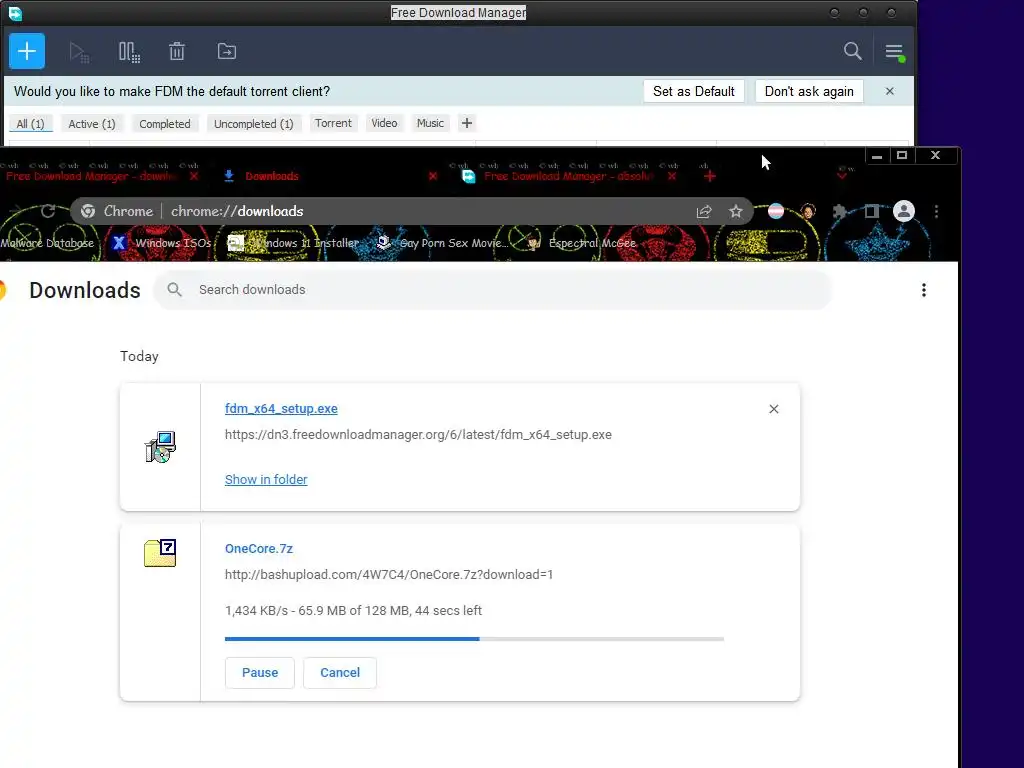This screenshot has height=768, width=1024.
Task: Open the Windows 11 Installer bookmark
Action: 293,243
